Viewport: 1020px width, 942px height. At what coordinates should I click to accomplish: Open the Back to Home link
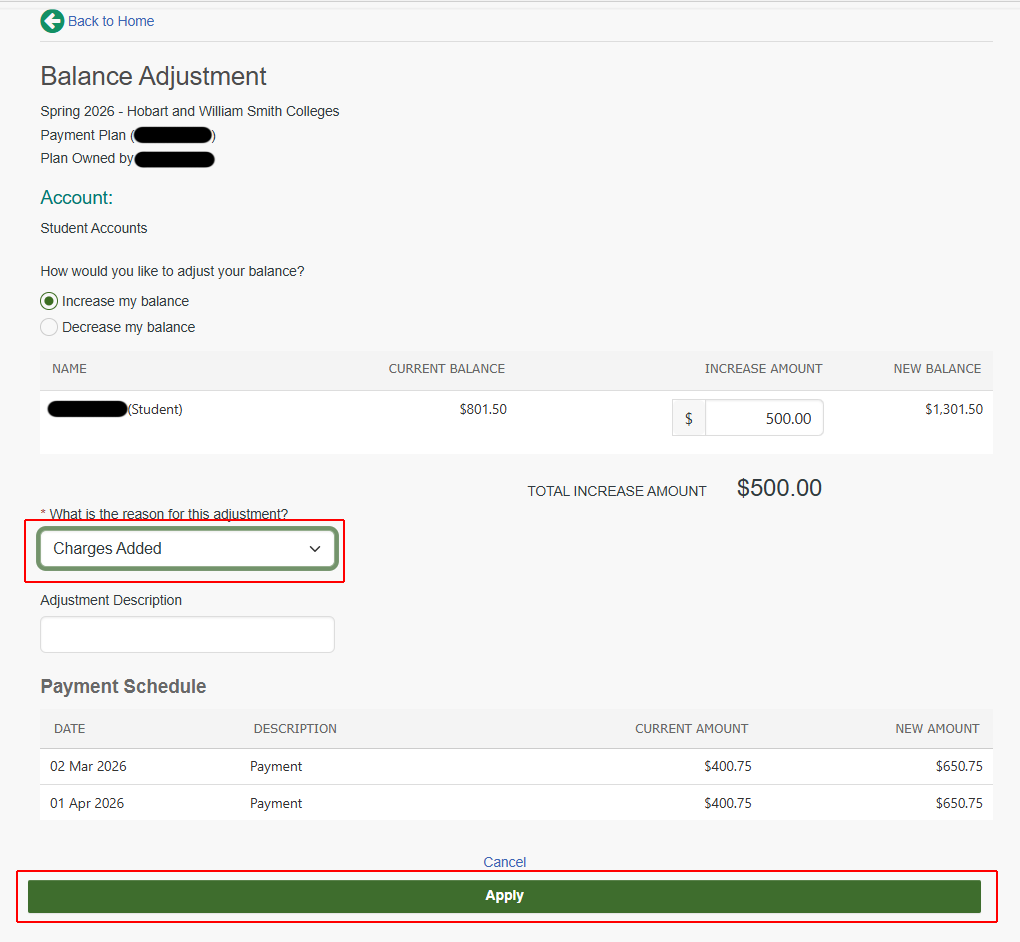(x=111, y=21)
